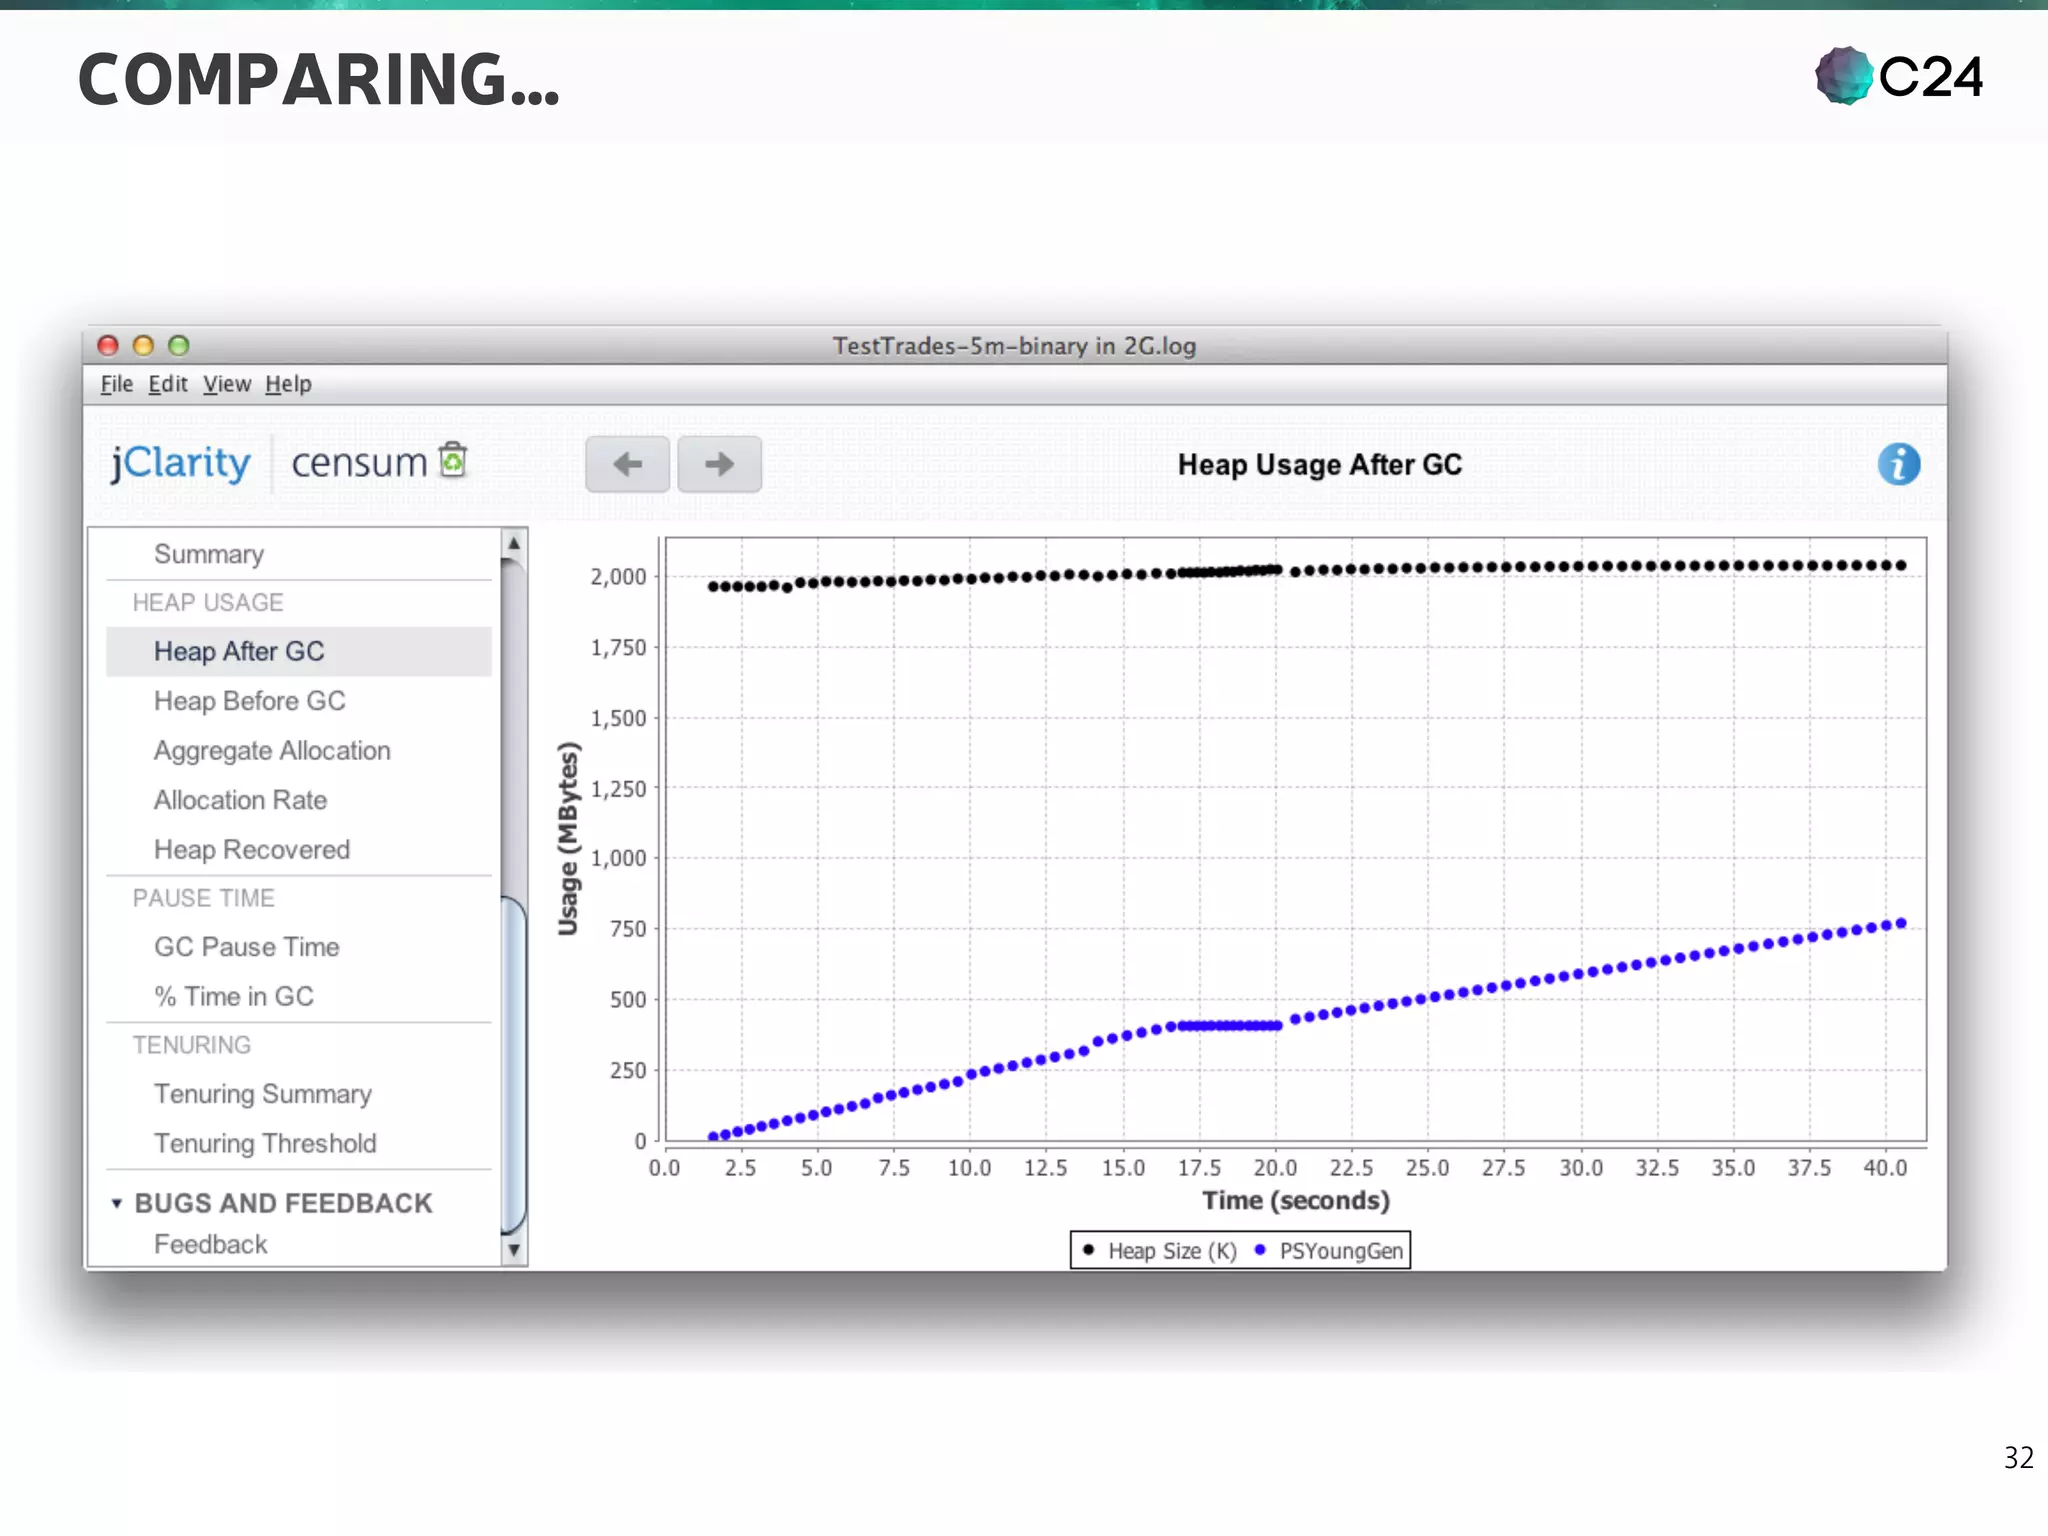Viewport: 2048px width, 1536px height.
Task: Select Tenuring Threshold in sidebar
Action: point(265,1143)
